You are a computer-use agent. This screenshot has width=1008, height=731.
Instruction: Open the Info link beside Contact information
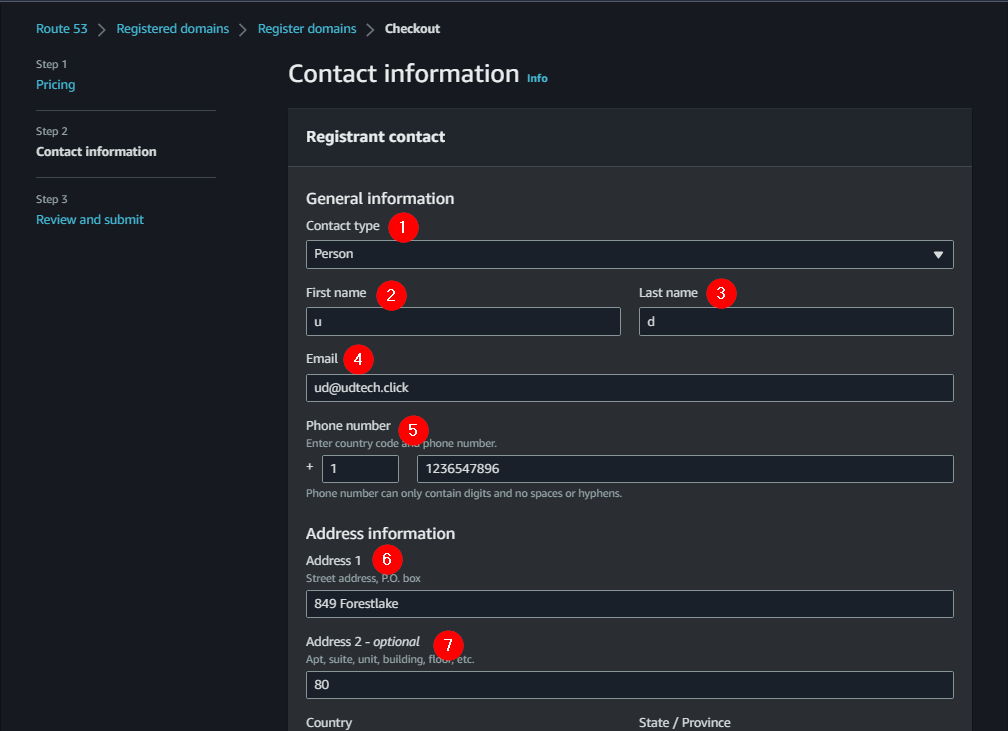tap(537, 78)
